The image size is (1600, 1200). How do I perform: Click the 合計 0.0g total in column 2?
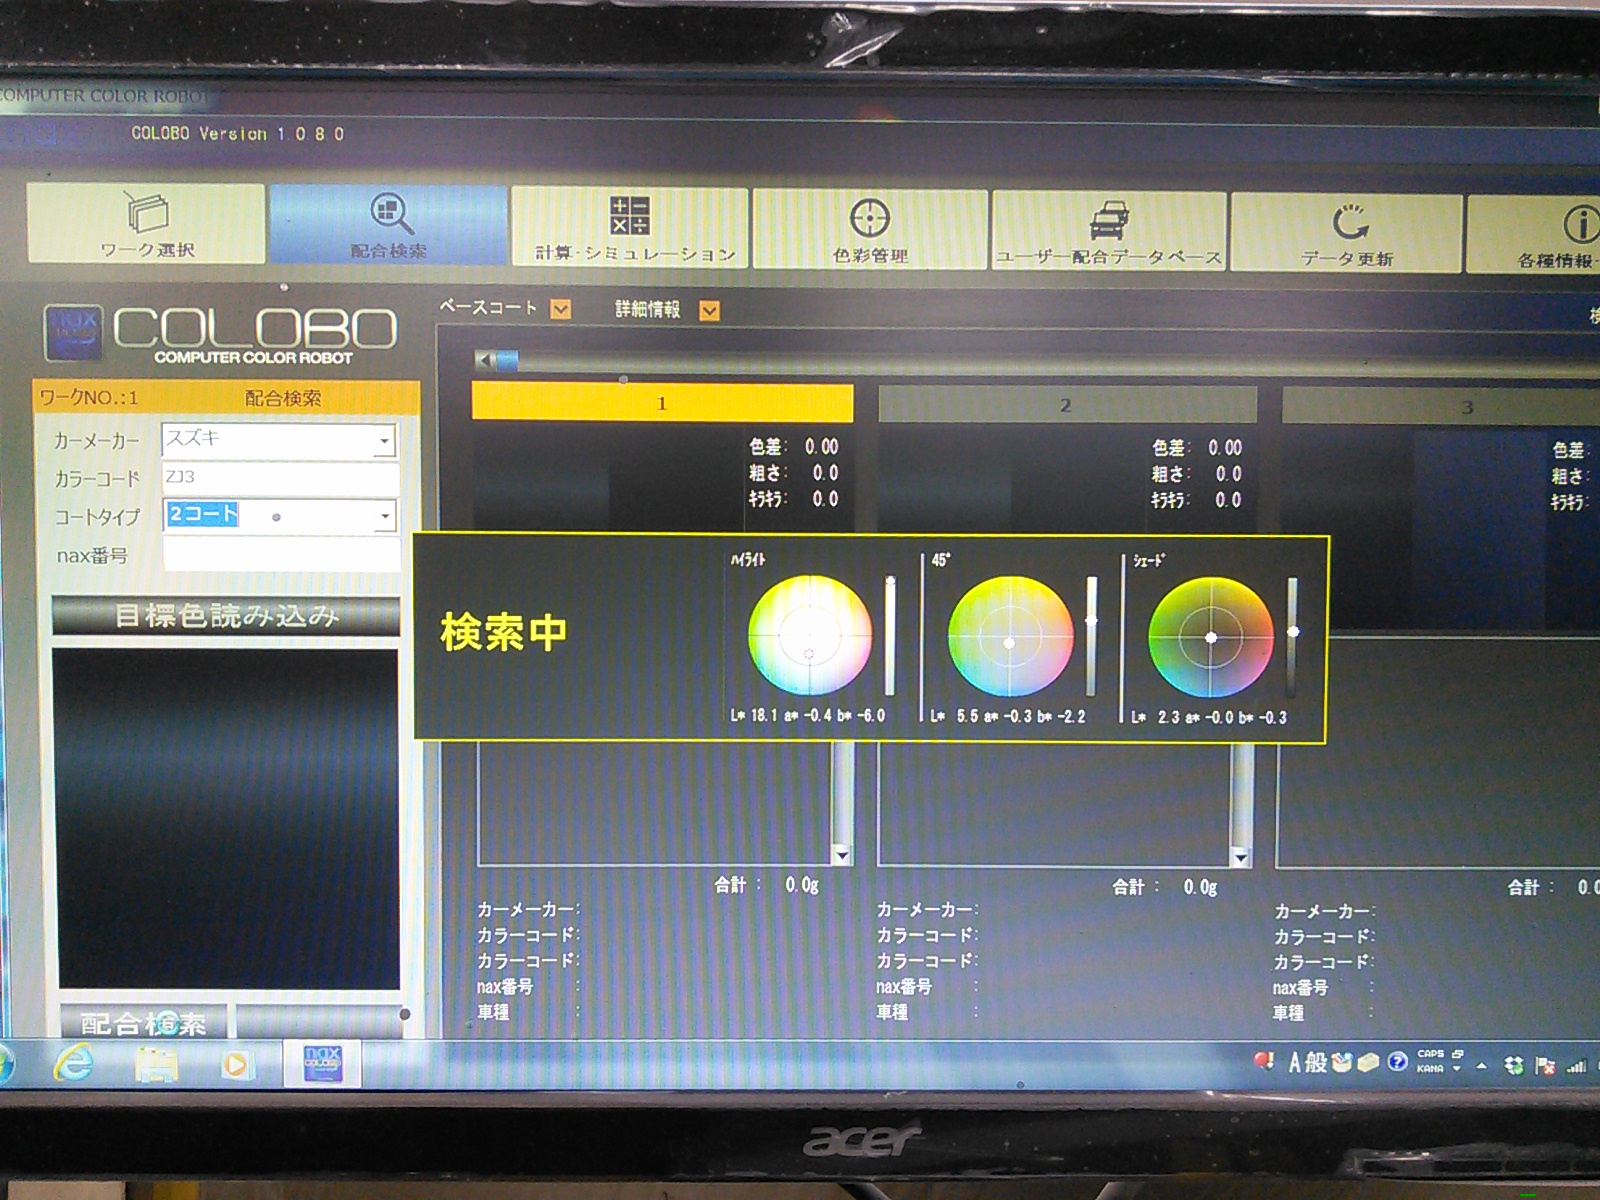coord(1165,887)
